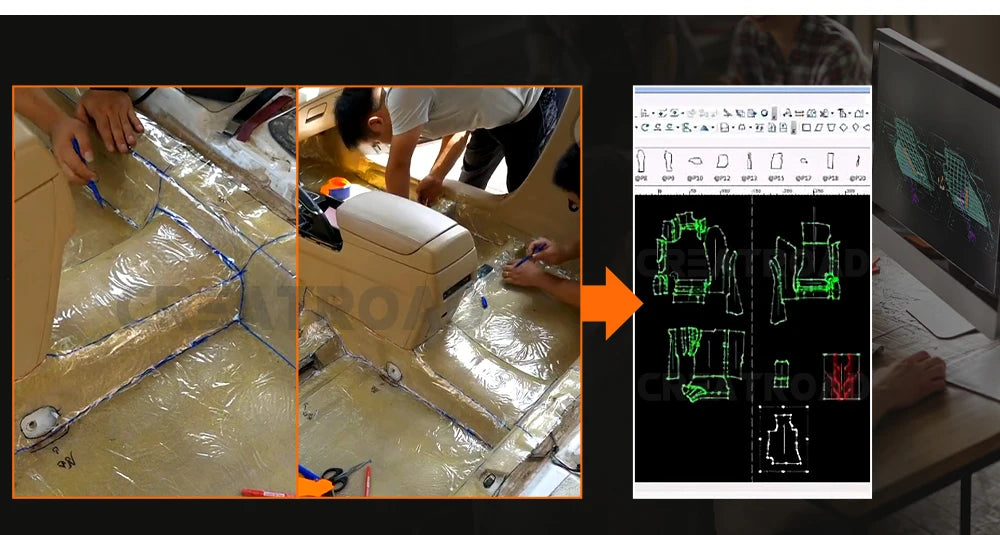Click the blue title bar of CAD window
Image resolution: width=1000 pixels, height=535 pixels.
coord(752,90)
